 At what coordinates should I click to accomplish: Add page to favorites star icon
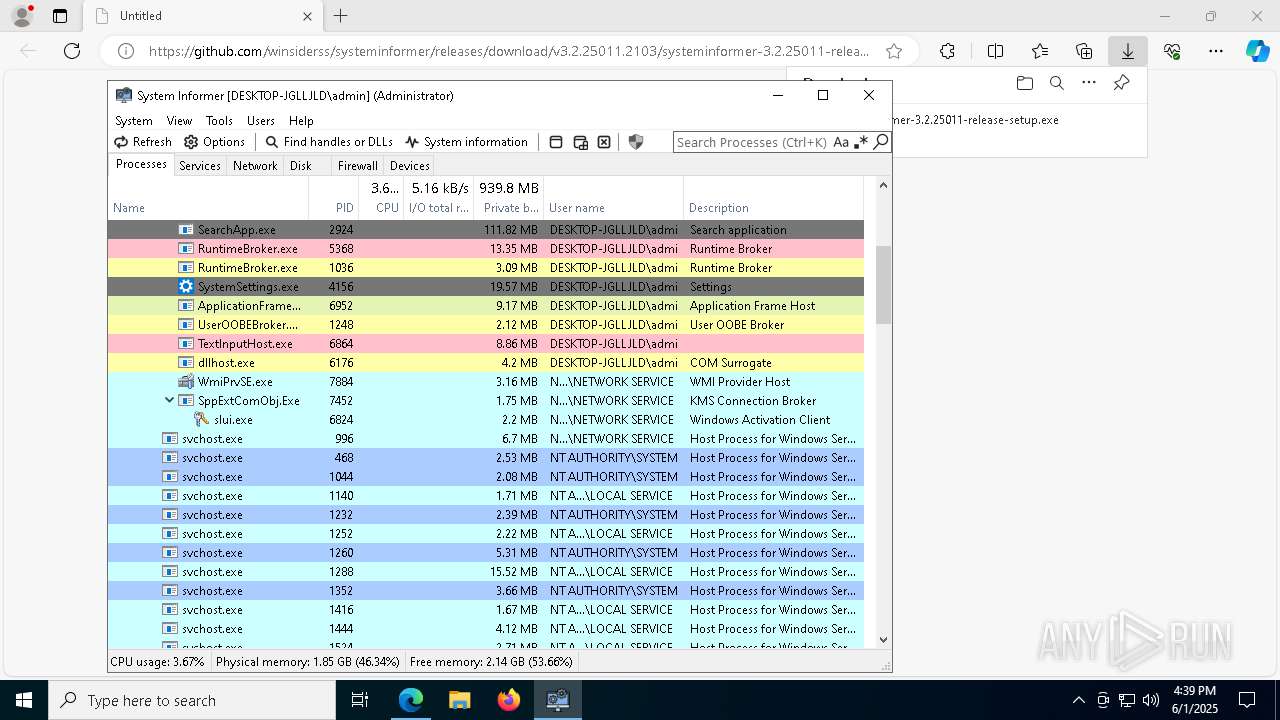pyautogui.click(x=894, y=51)
